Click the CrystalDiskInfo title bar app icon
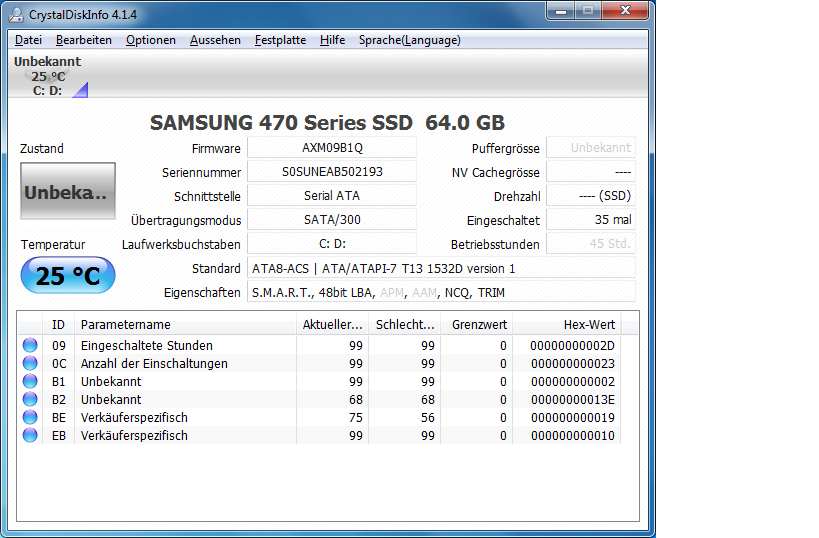This screenshot has width=819, height=538. pyautogui.click(x=16, y=15)
